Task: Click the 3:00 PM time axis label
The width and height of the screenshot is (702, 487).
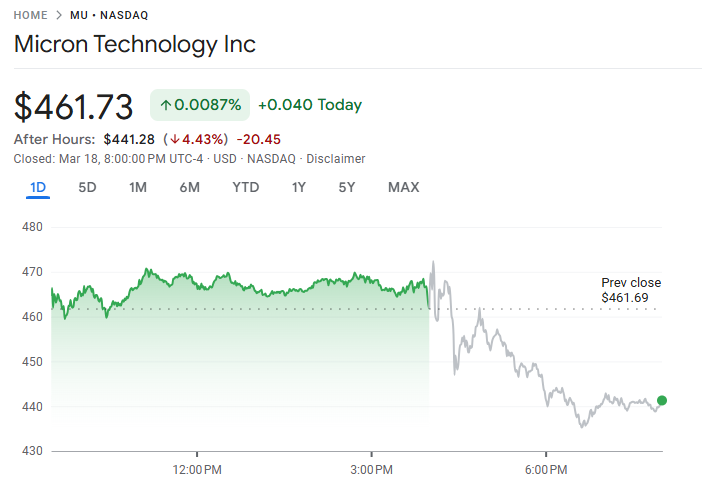Action: (373, 469)
